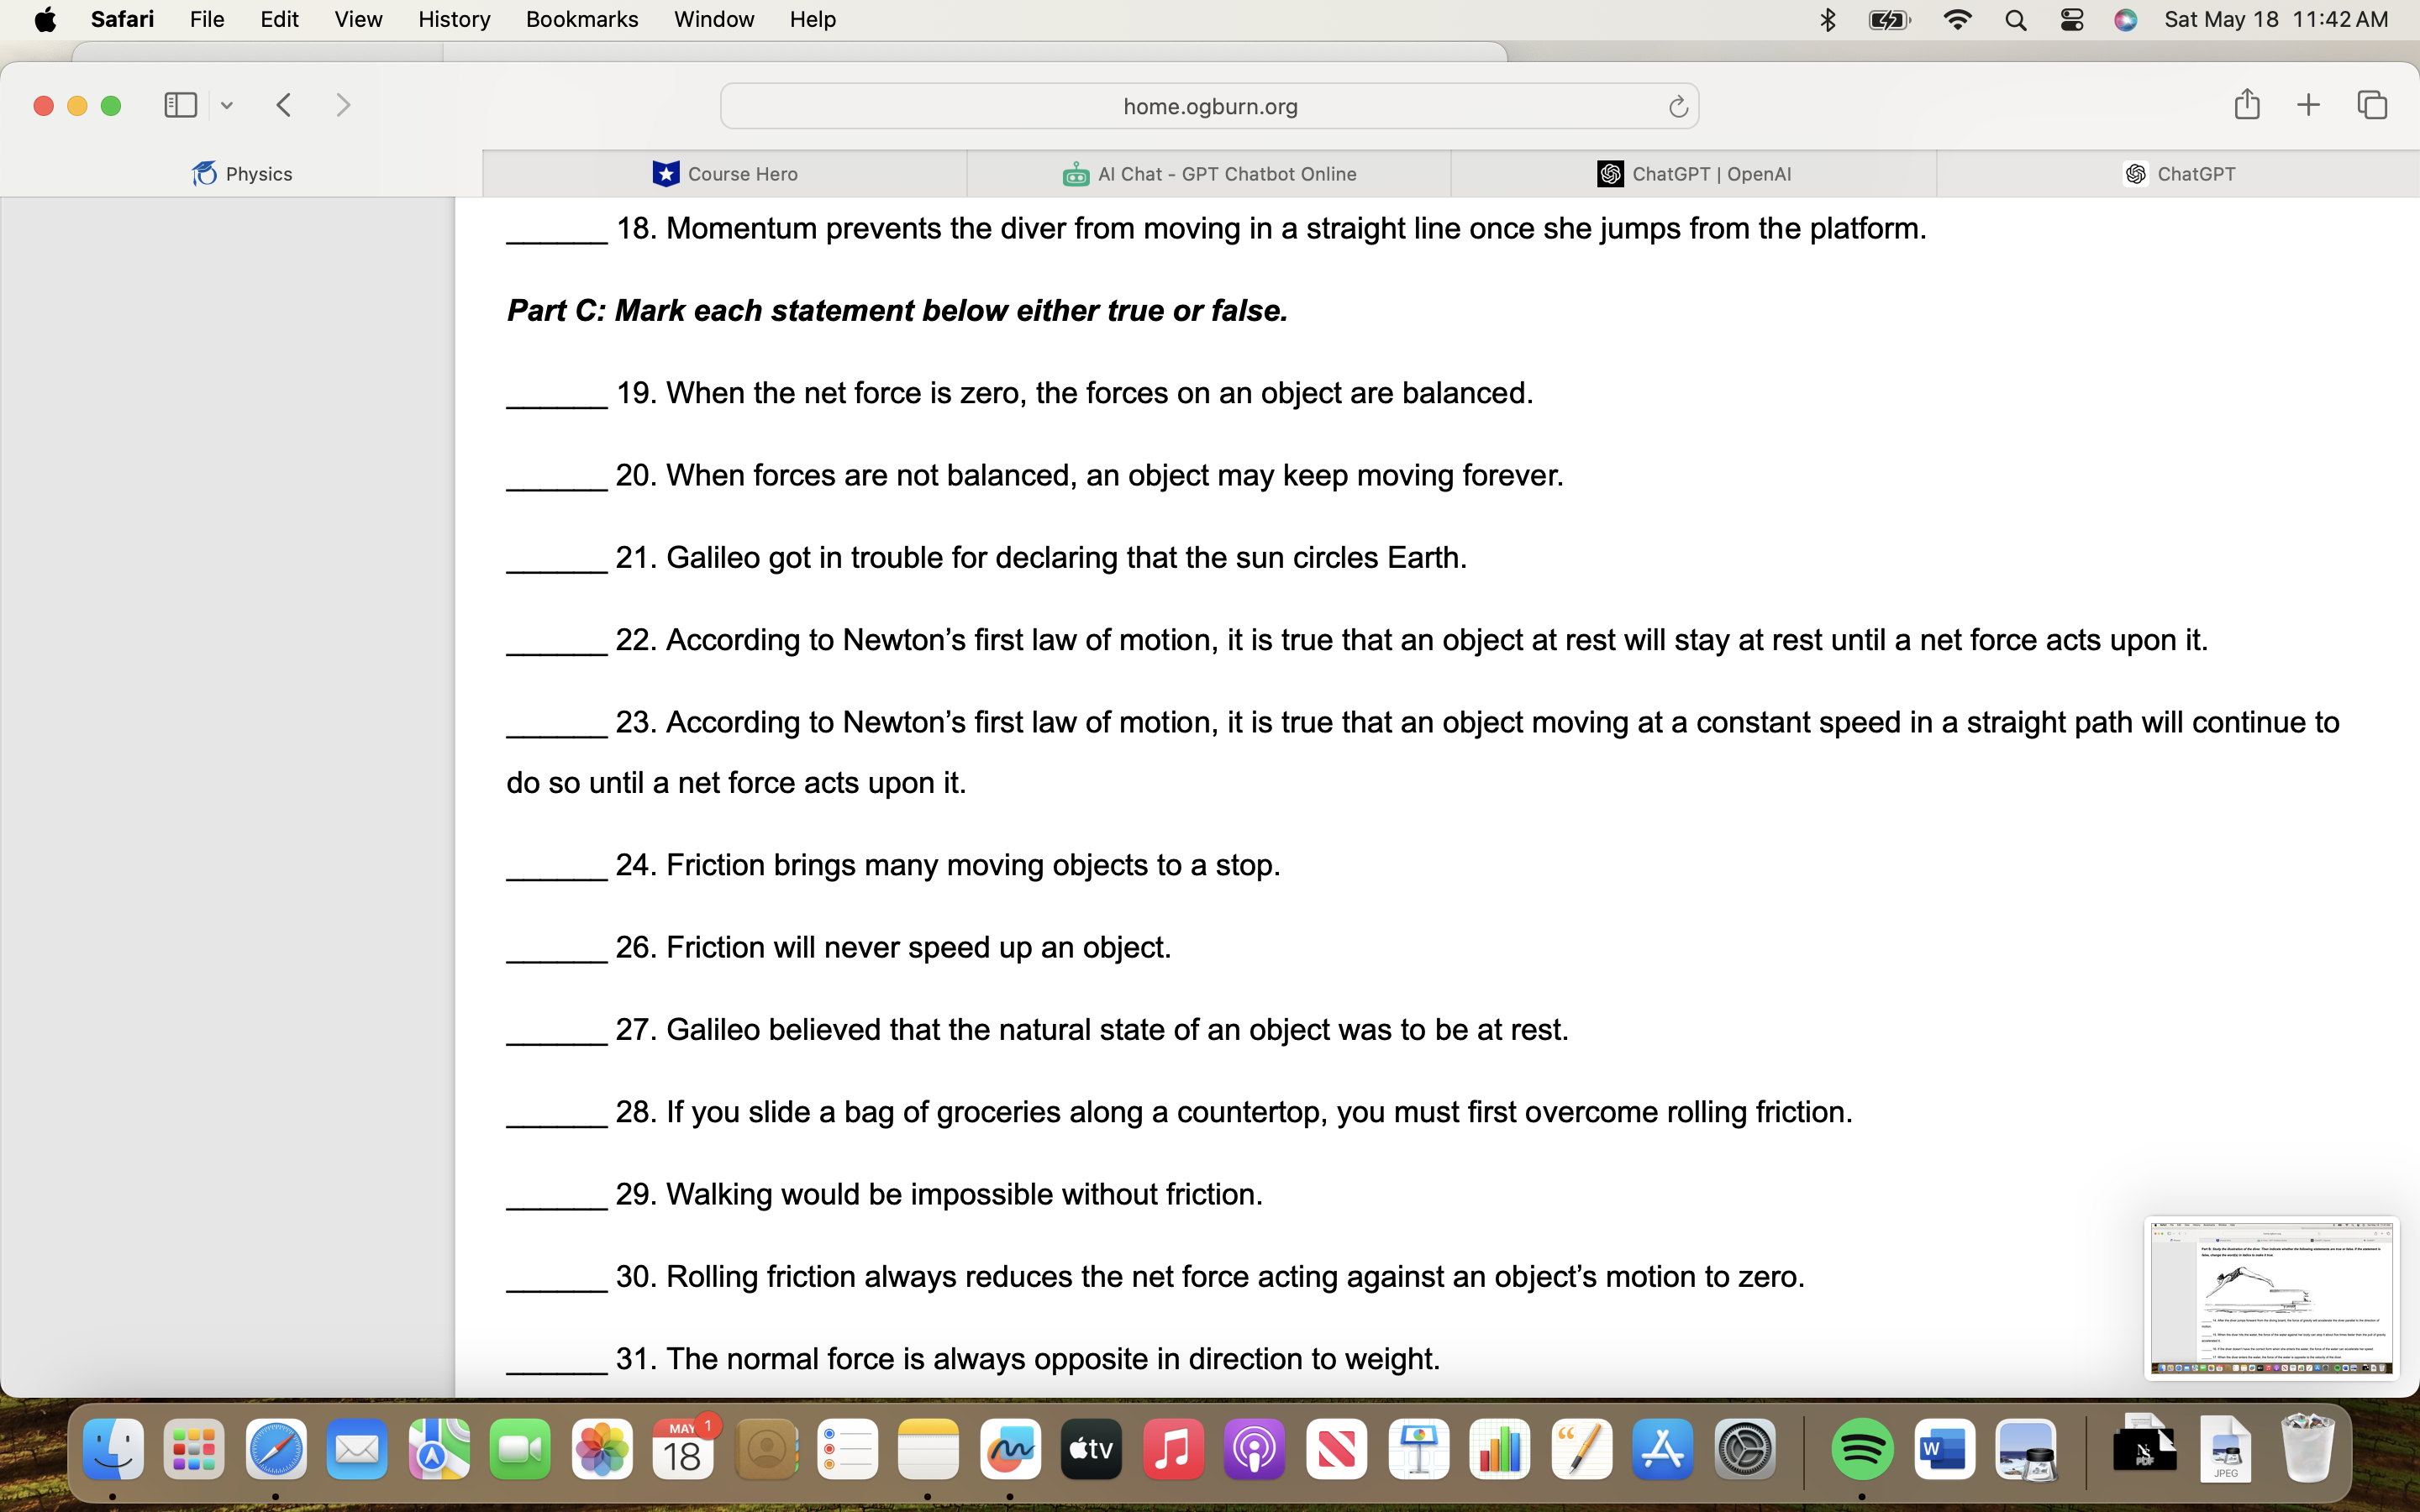Screen dimensions: 2420x1512
Task: Click the Siri menu bar icon
Action: [x=2125, y=20]
